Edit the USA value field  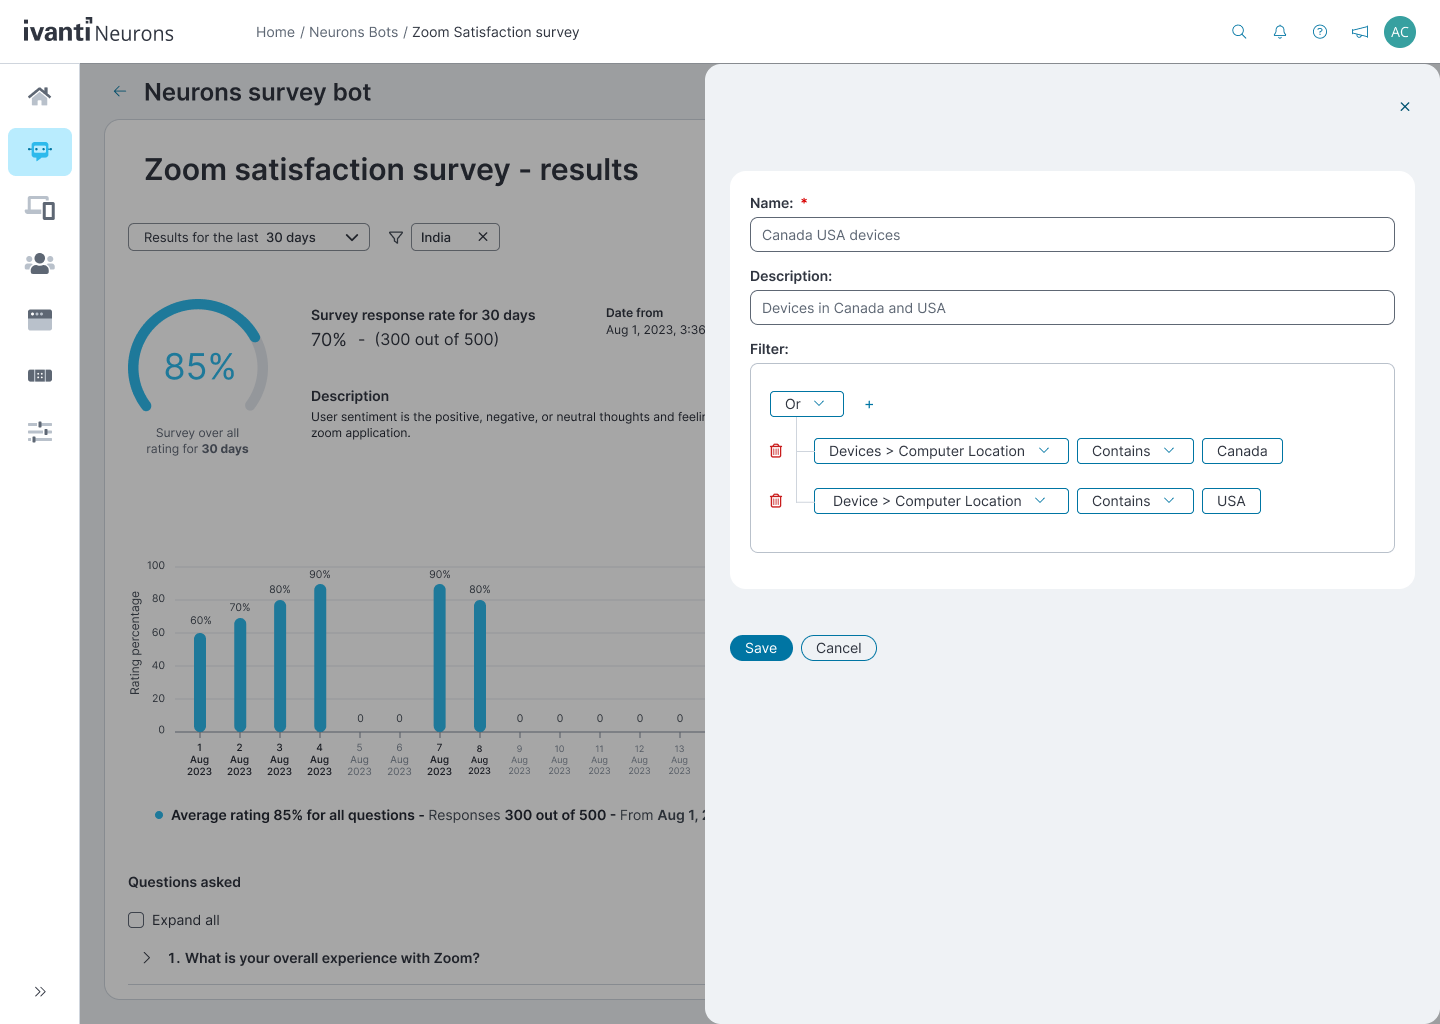coord(1231,501)
